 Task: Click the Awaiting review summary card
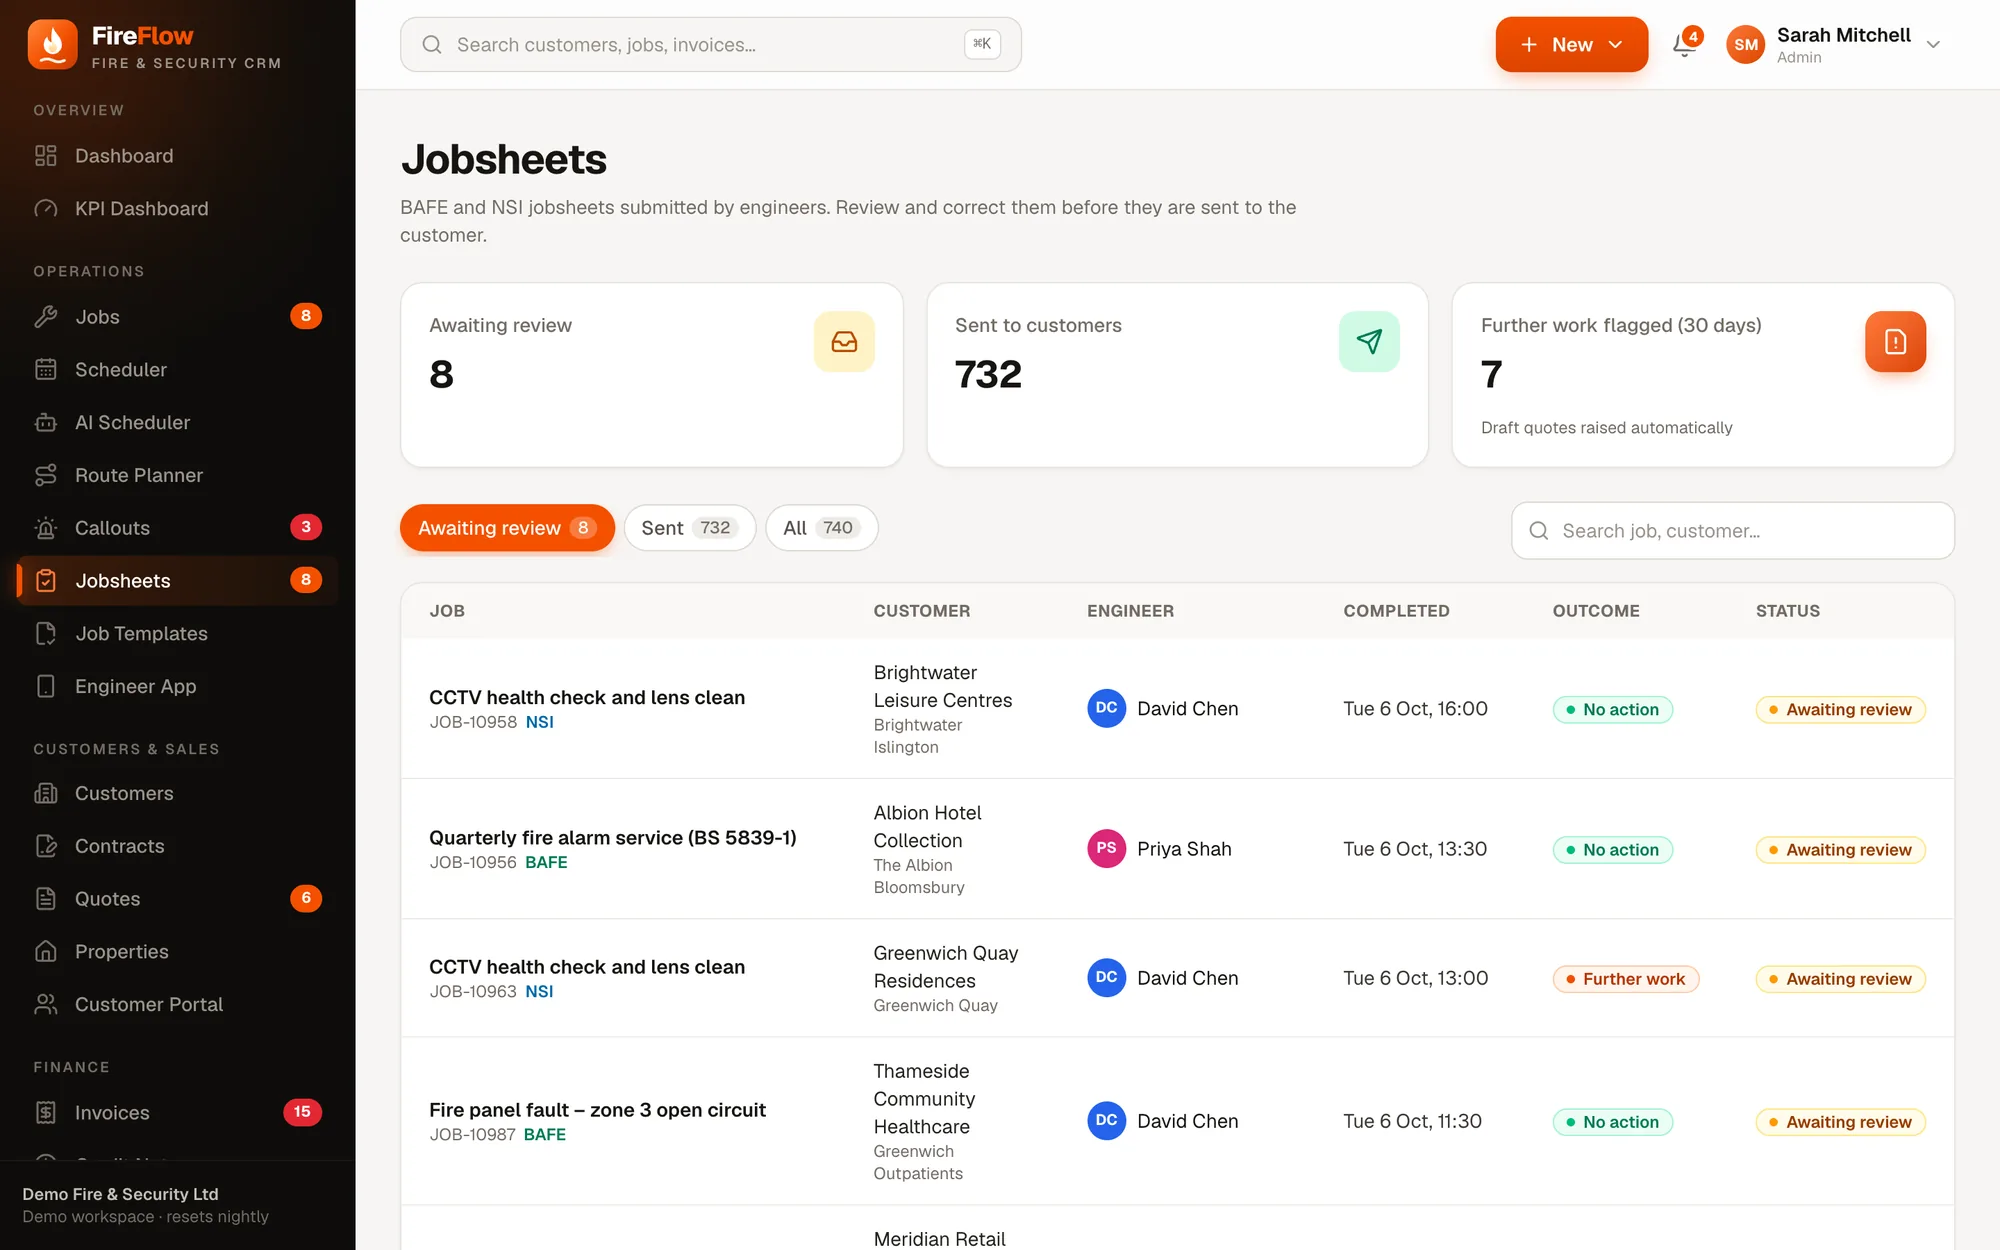tap(652, 375)
